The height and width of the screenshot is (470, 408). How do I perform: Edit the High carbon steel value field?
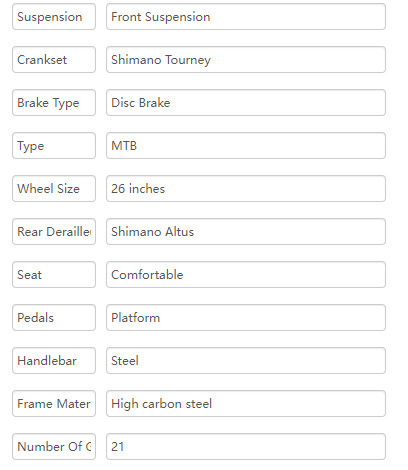coord(246,404)
